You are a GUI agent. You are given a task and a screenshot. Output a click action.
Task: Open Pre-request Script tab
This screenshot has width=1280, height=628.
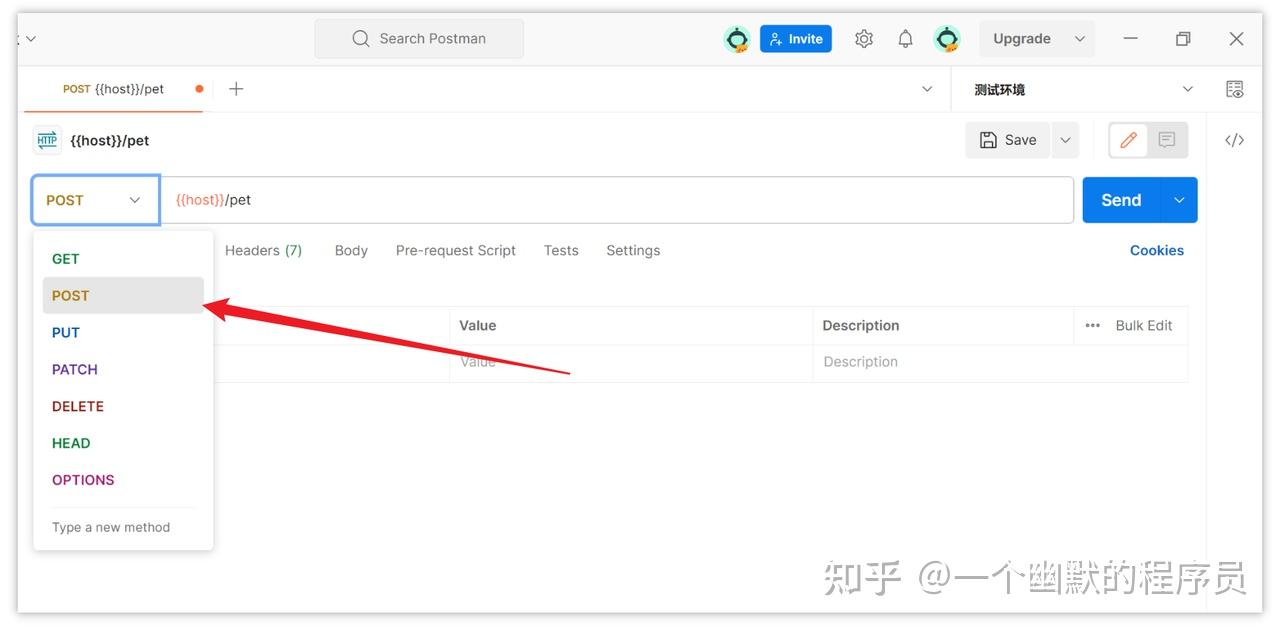[456, 250]
